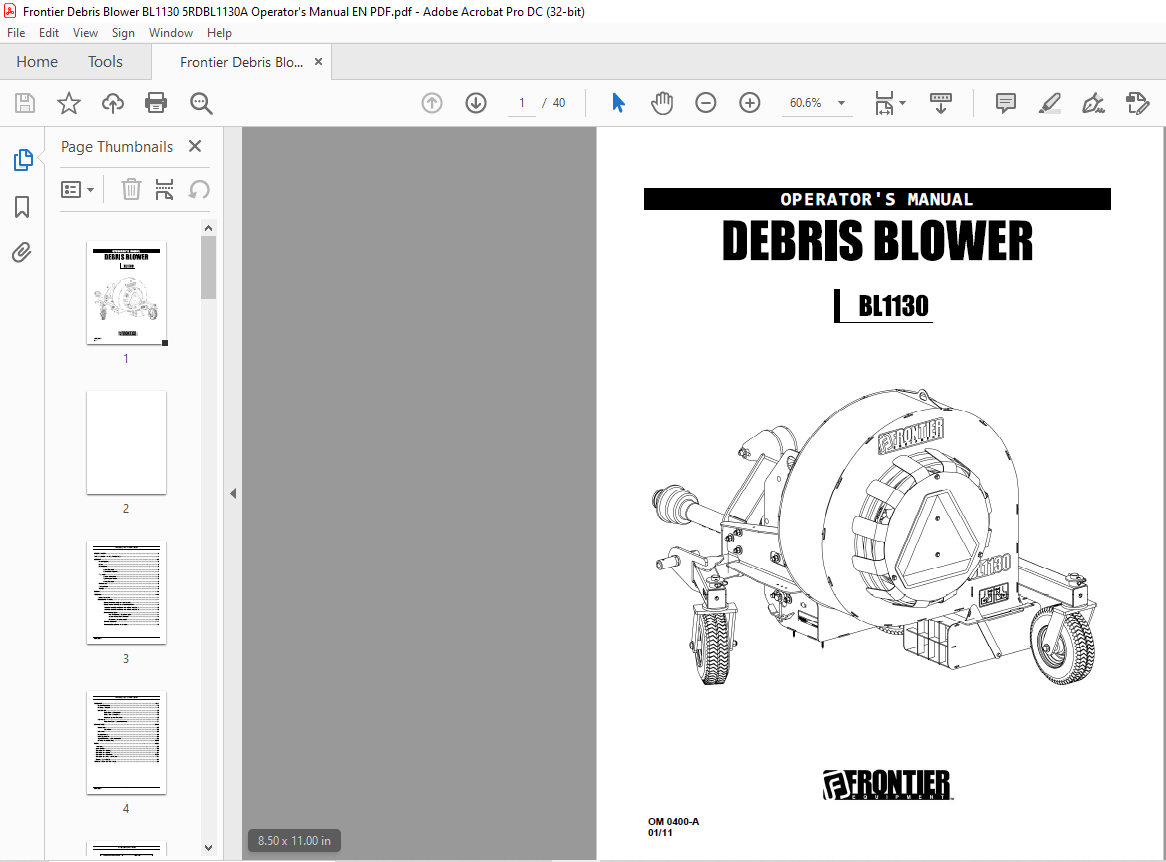Click the insert pages icon in thumbnails panel
Image resolution: width=1166 pixels, height=862 pixels.
164,190
